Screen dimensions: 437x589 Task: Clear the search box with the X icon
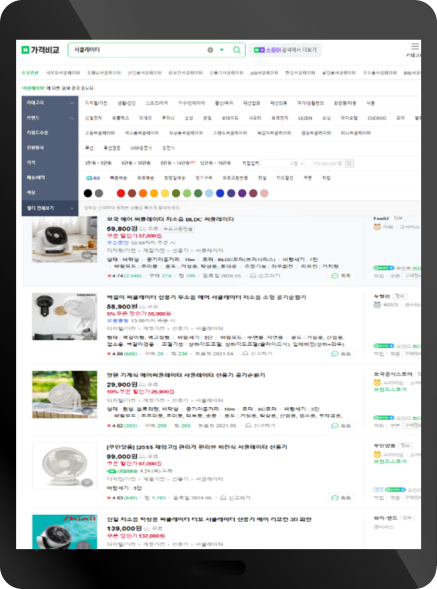coord(210,50)
